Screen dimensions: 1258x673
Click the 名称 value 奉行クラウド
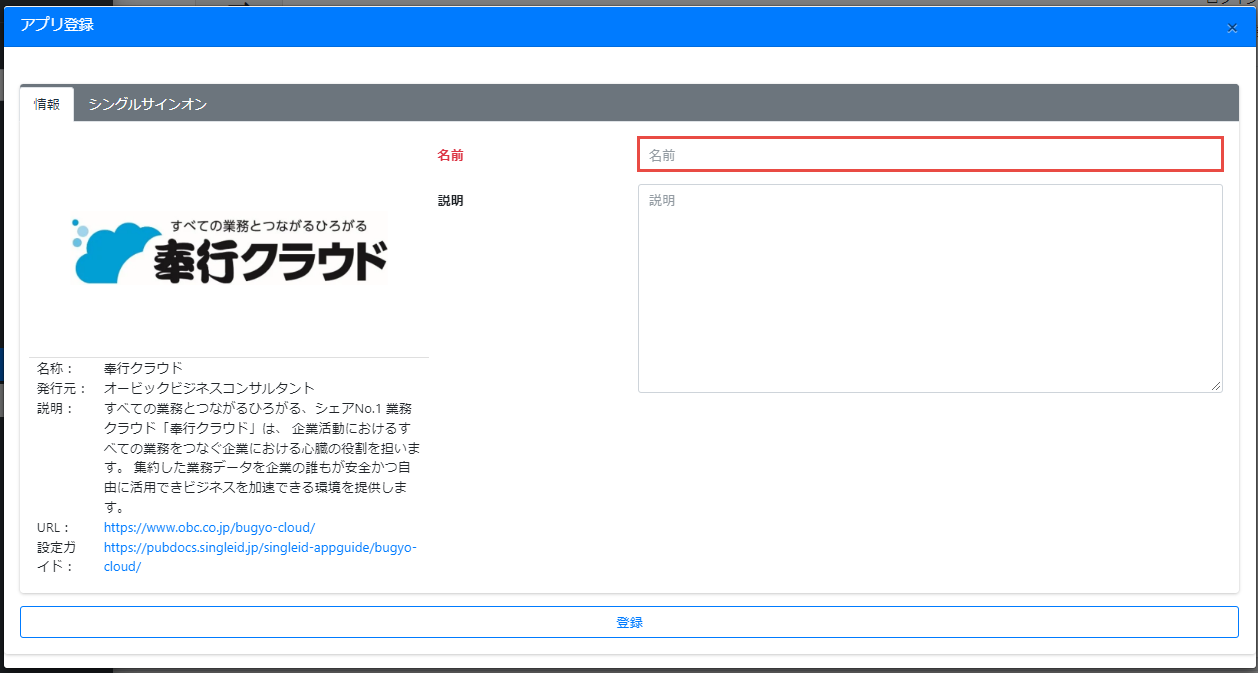(x=143, y=368)
